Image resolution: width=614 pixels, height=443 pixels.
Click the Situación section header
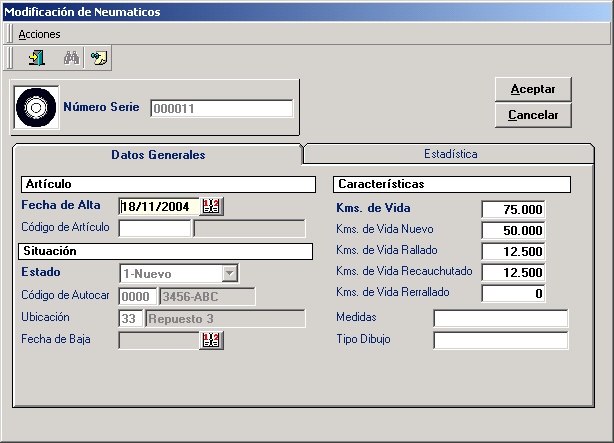[x=165, y=251]
